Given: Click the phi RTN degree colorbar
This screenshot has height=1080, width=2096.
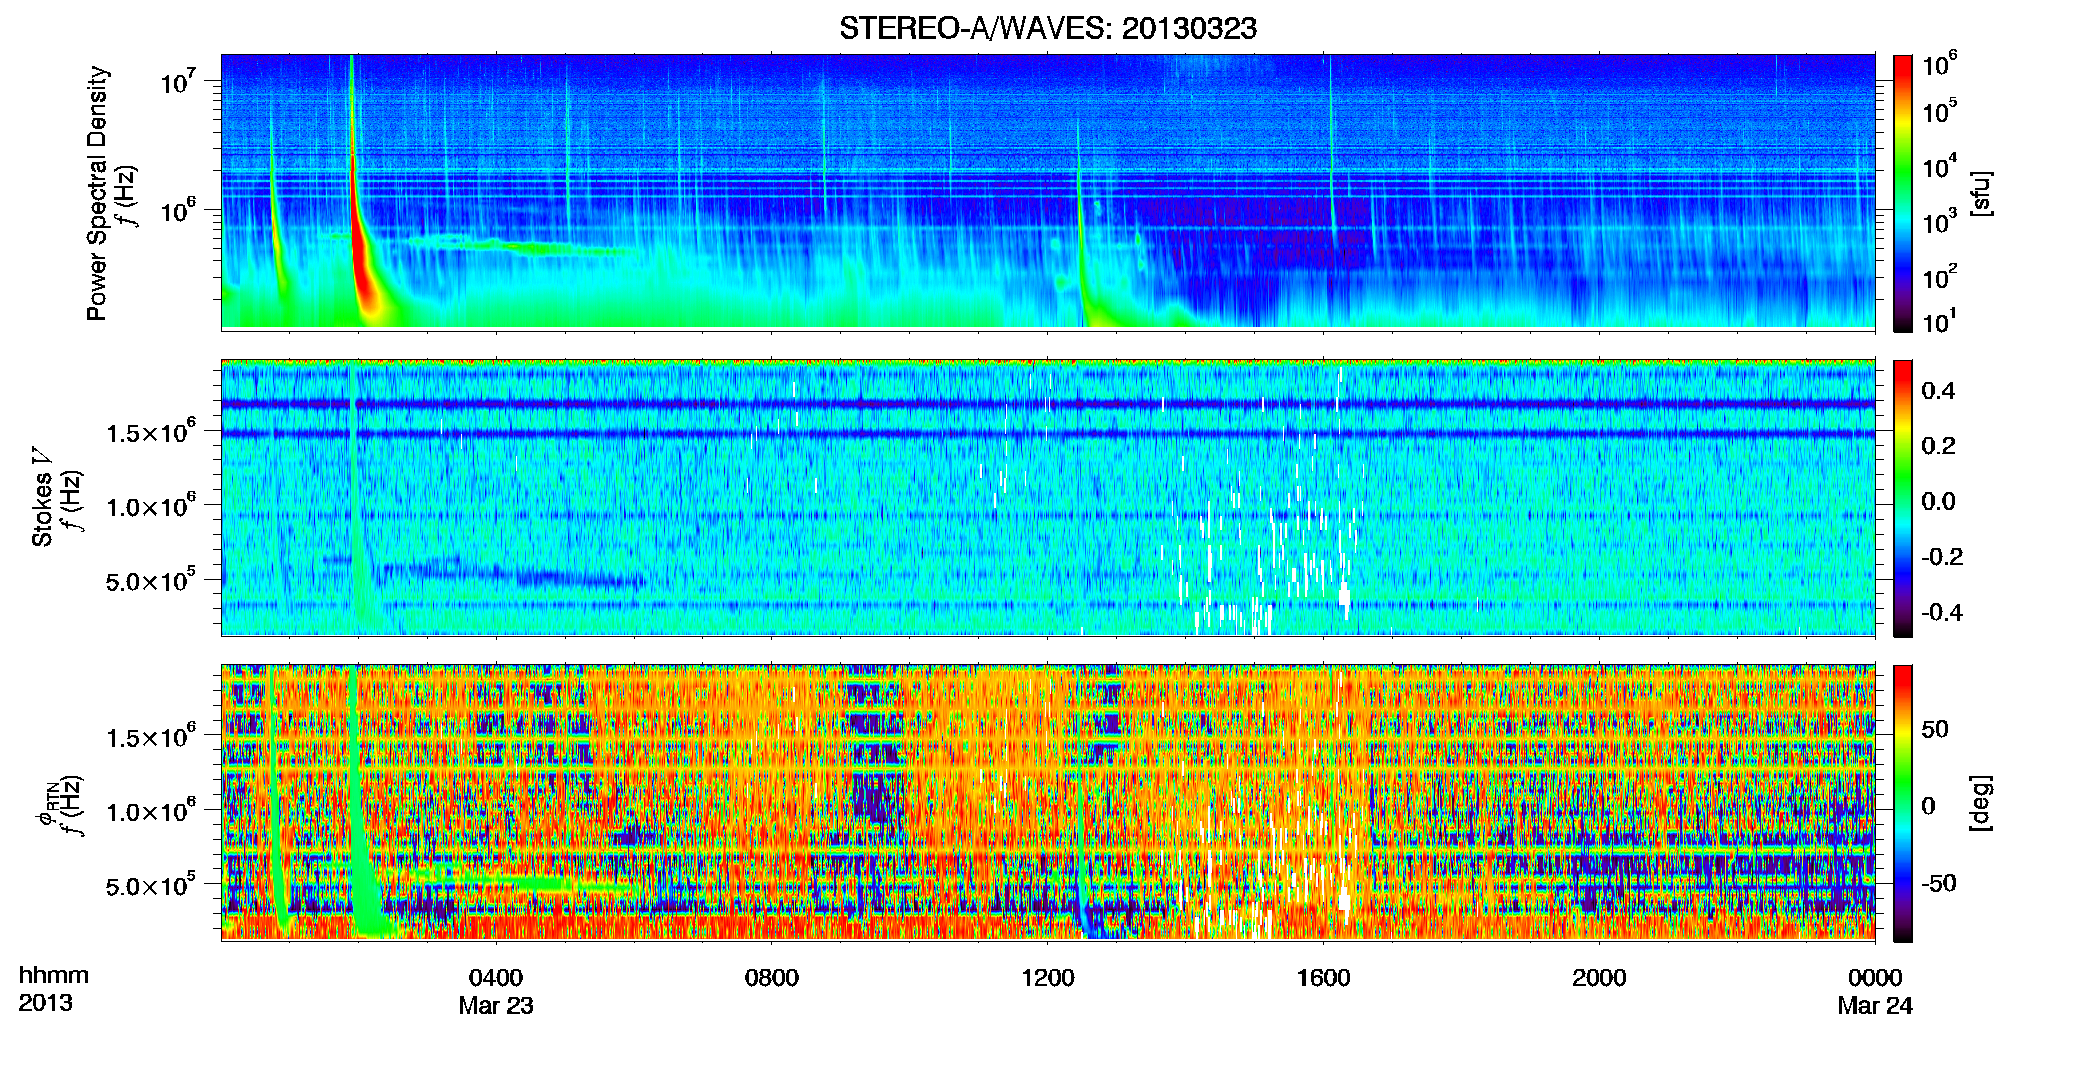Looking at the screenshot, I should coord(1903,803).
